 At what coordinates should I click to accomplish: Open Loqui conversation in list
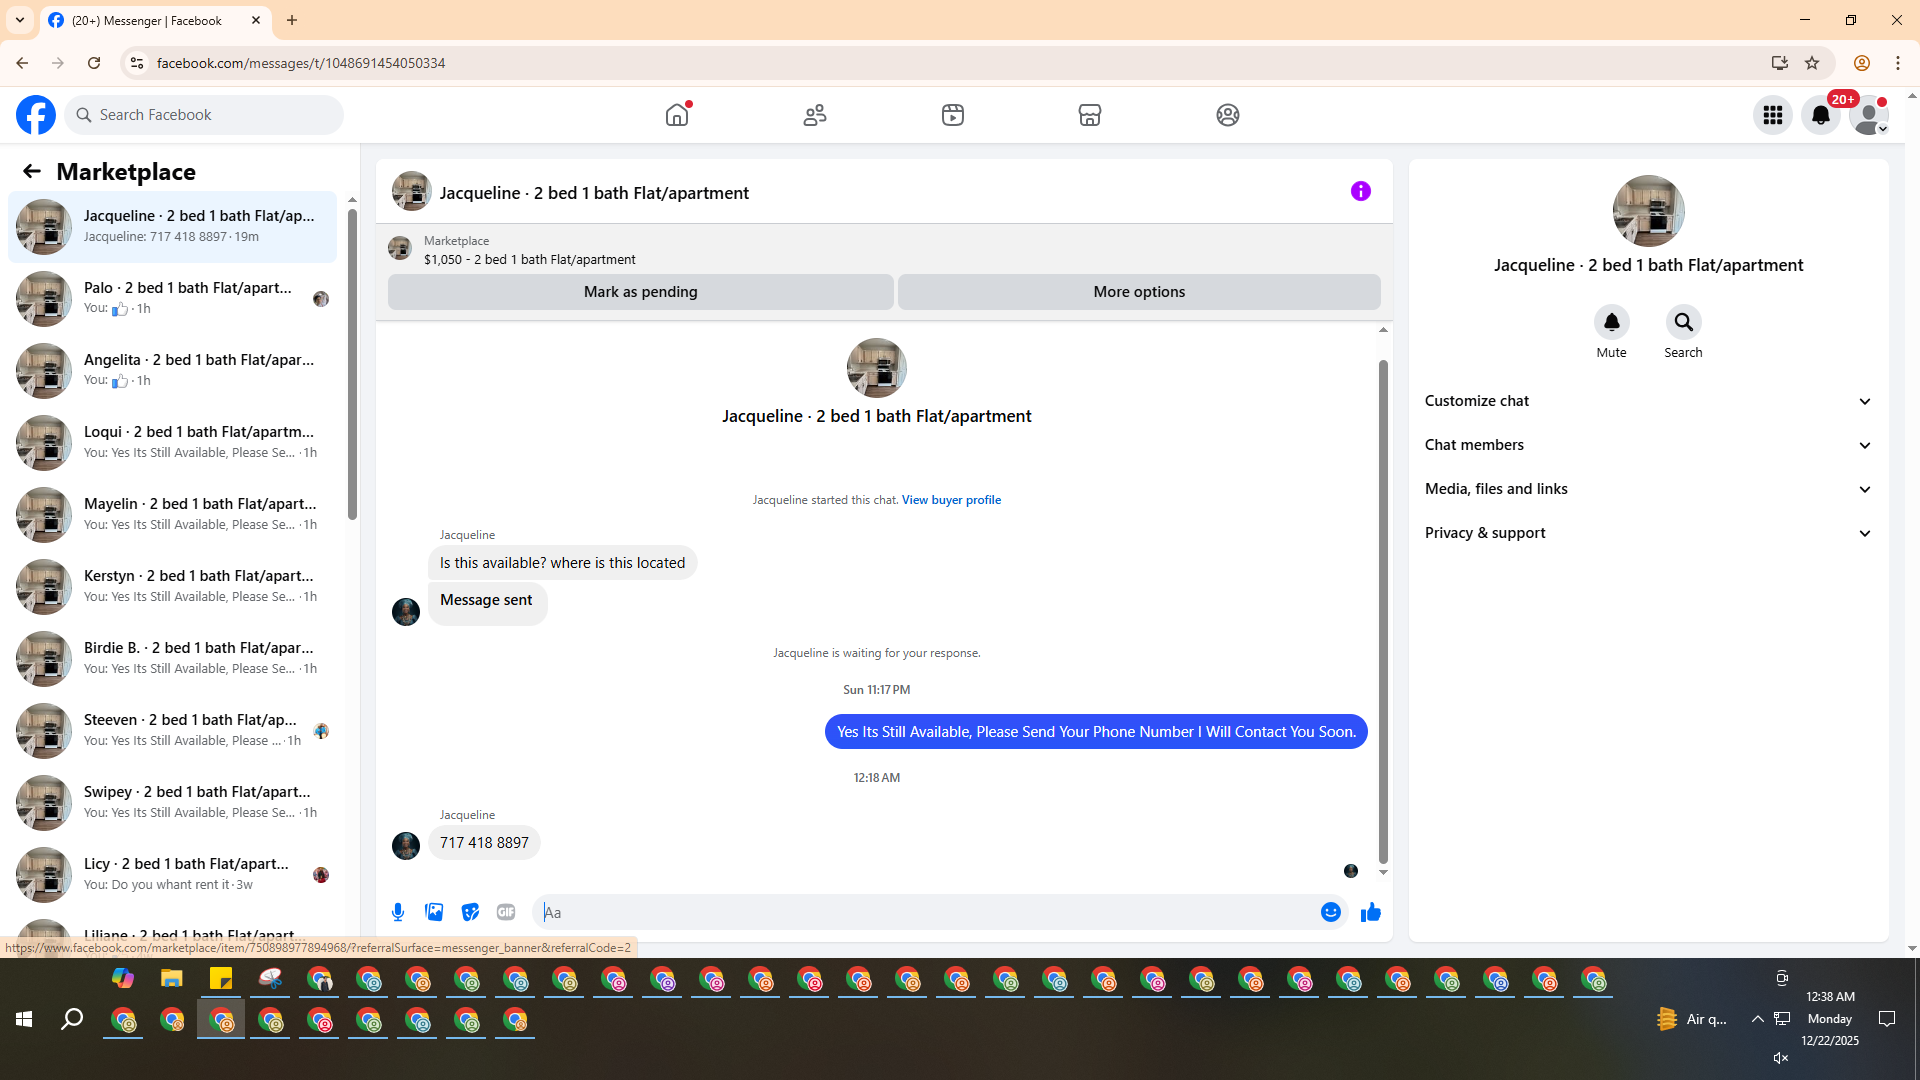coord(172,443)
